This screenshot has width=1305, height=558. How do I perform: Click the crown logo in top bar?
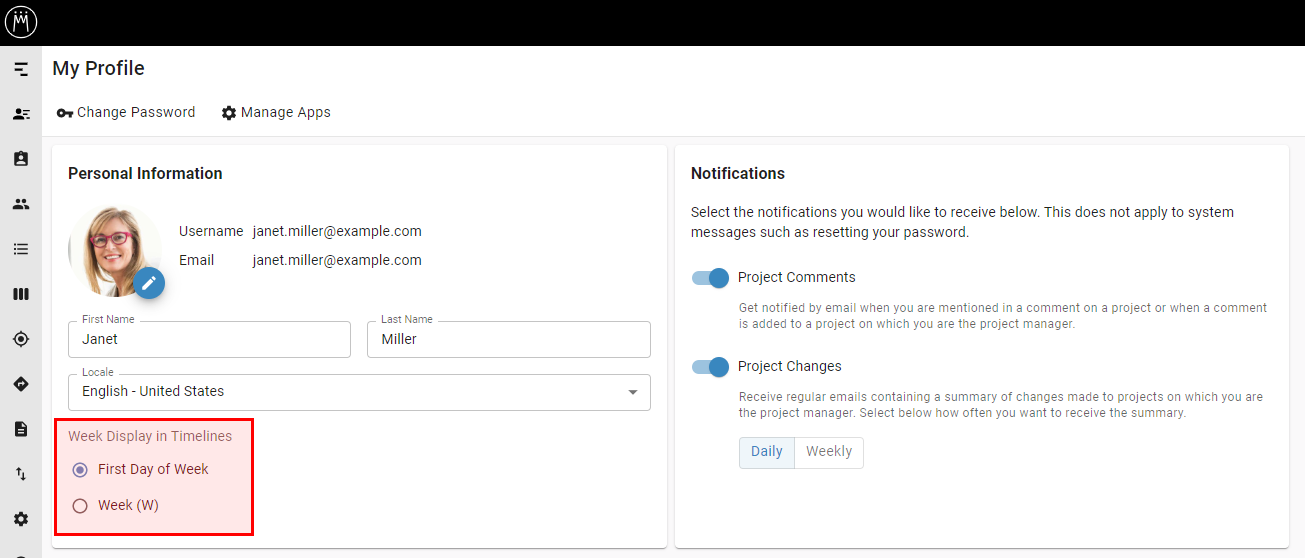(21, 22)
